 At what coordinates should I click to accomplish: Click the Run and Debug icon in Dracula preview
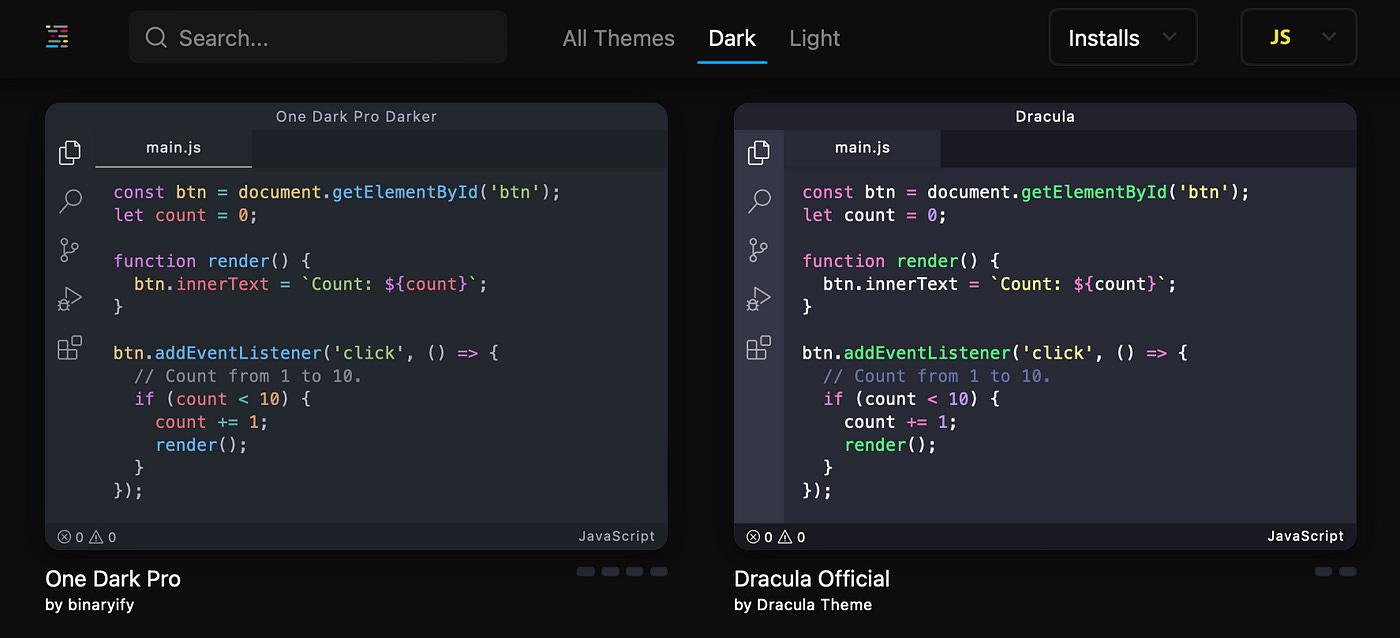click(759, 299)
